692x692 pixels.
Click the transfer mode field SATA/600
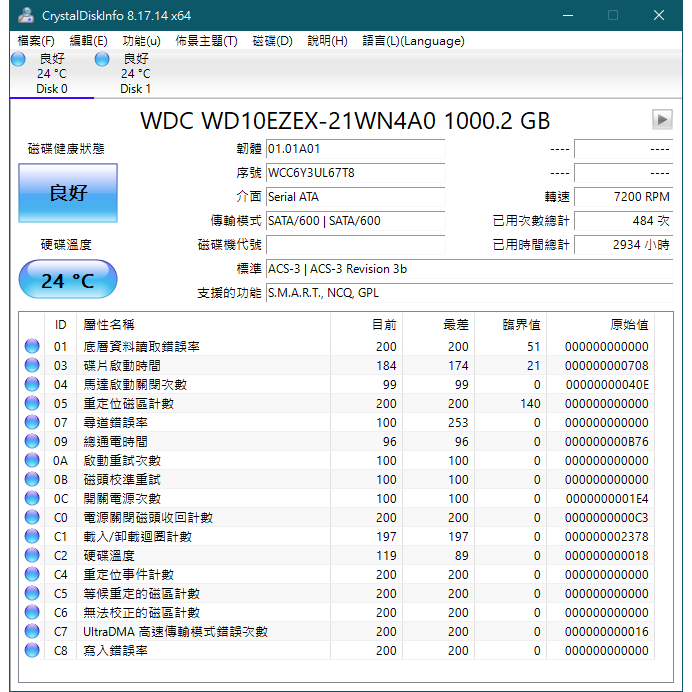[x=356, y=221]
